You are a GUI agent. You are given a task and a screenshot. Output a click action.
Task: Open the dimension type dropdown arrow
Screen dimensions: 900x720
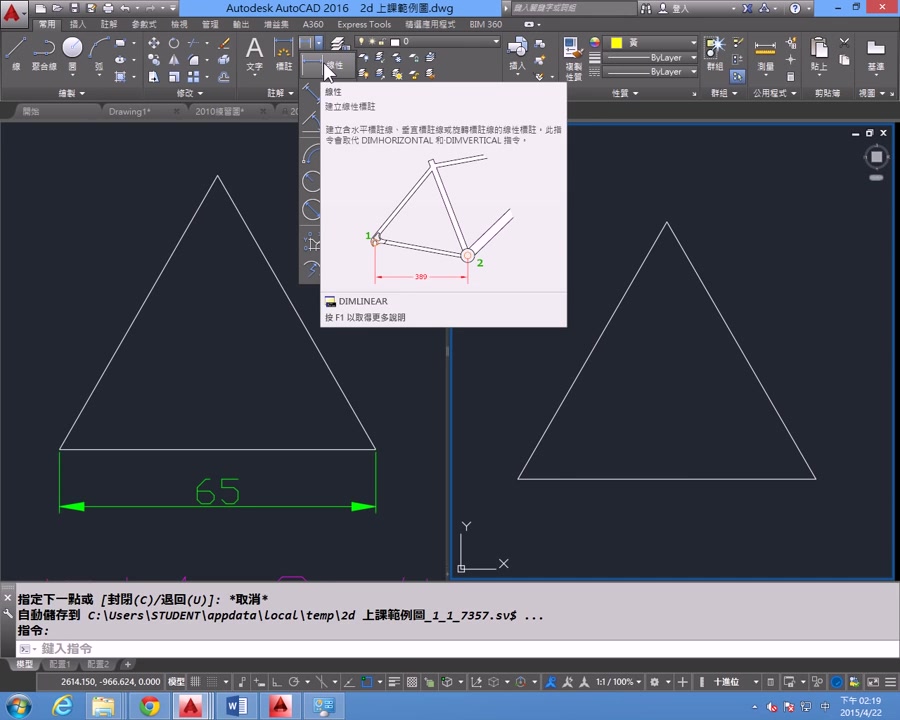click(319, 42)
